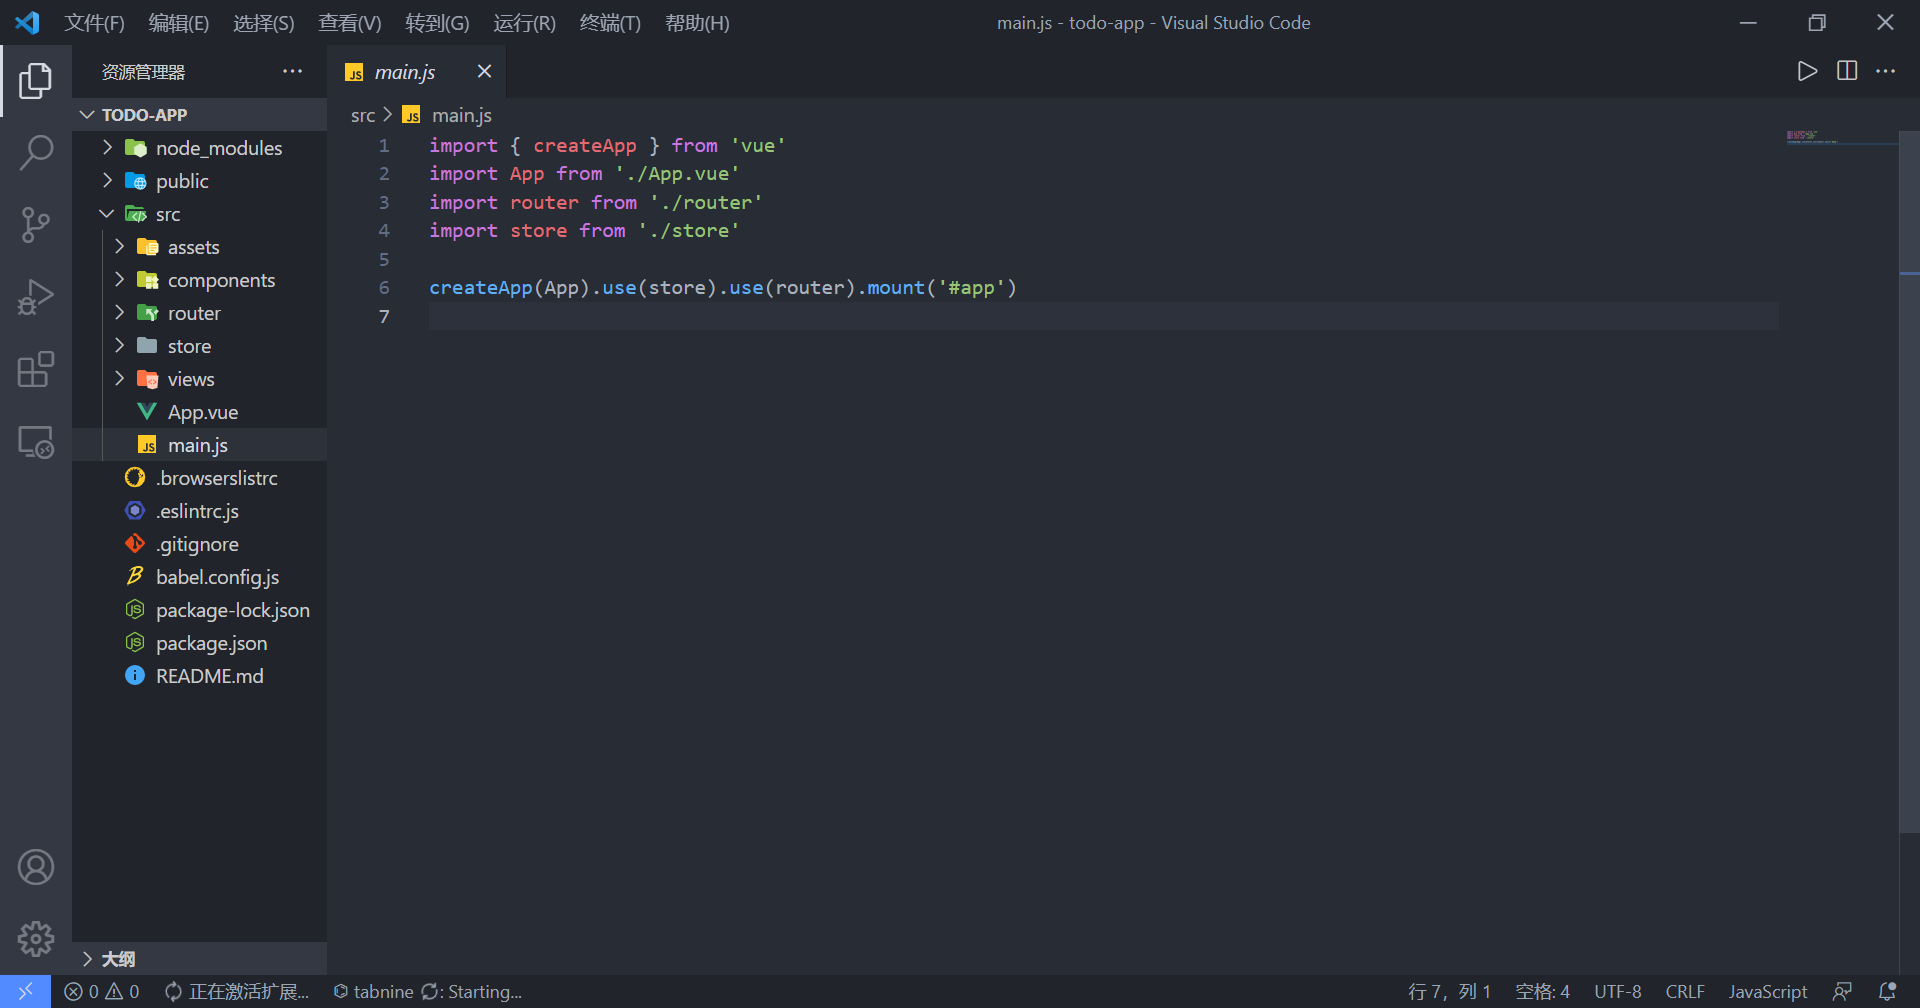Select the main.js editor tab
This screenshot has width=1920, height=1008.
417,71
